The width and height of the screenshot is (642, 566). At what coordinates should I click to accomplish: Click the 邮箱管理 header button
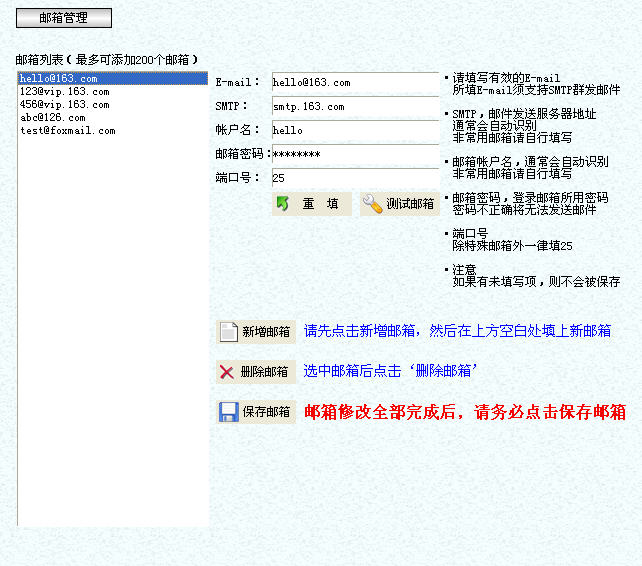[64, 18]
